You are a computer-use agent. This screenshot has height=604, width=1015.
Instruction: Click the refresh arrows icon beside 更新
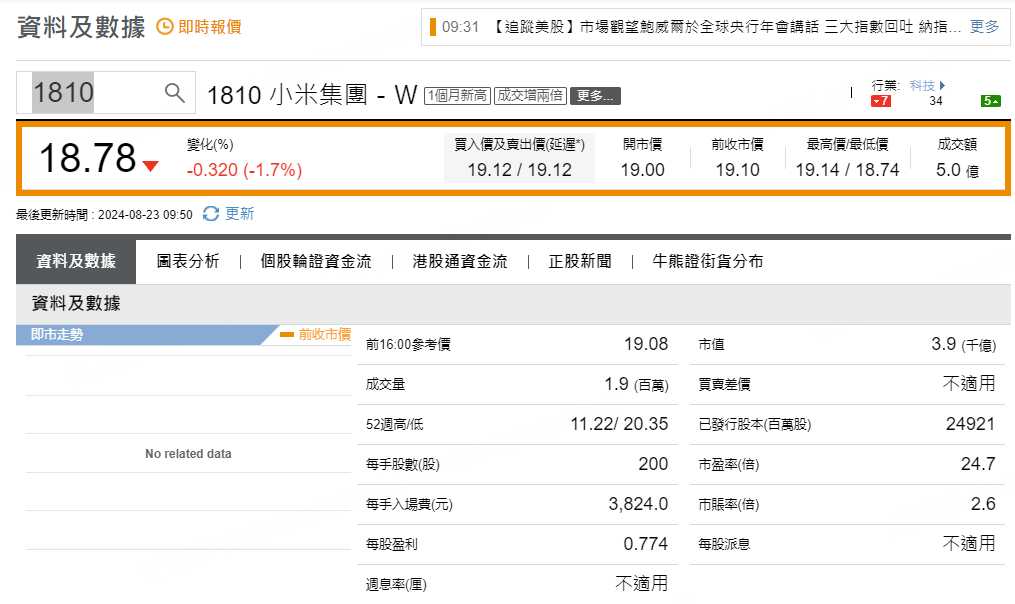pos(211,214)
